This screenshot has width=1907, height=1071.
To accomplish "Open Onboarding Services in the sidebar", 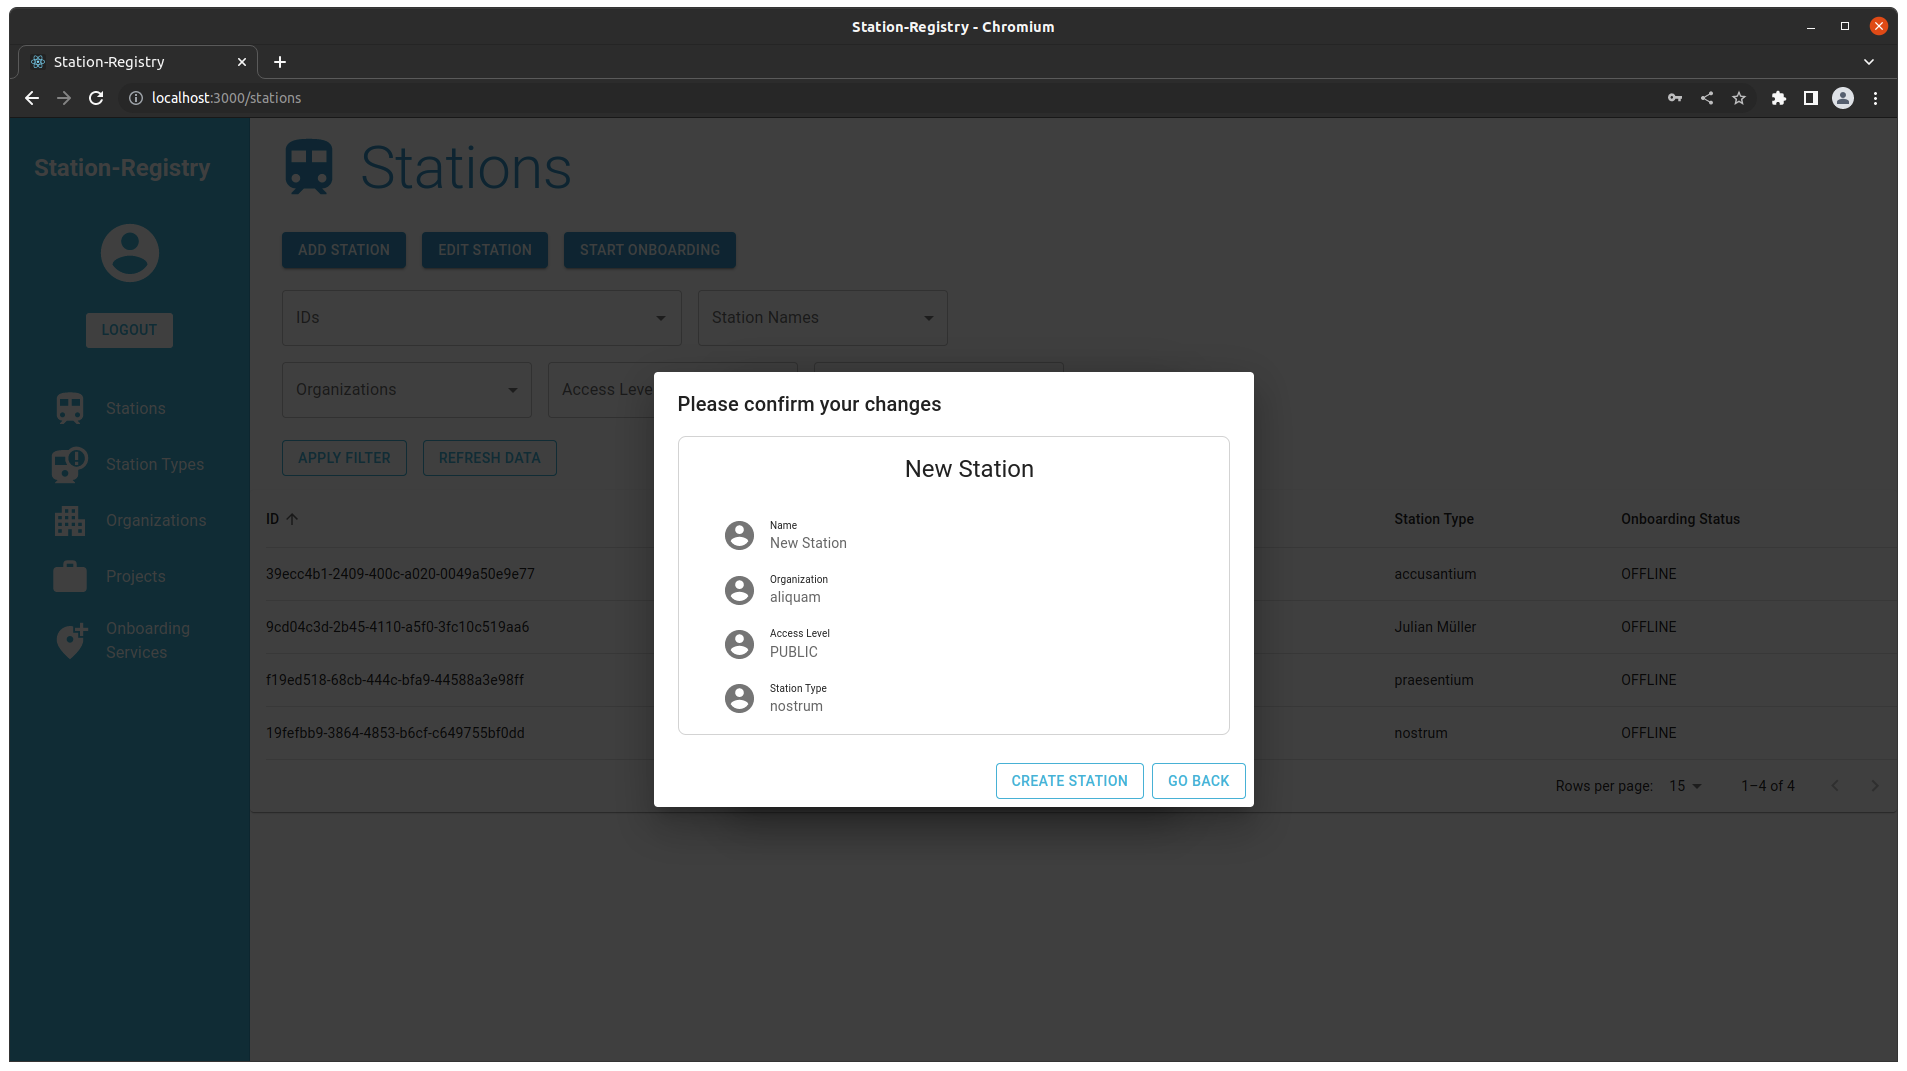I will pos(129,640).
